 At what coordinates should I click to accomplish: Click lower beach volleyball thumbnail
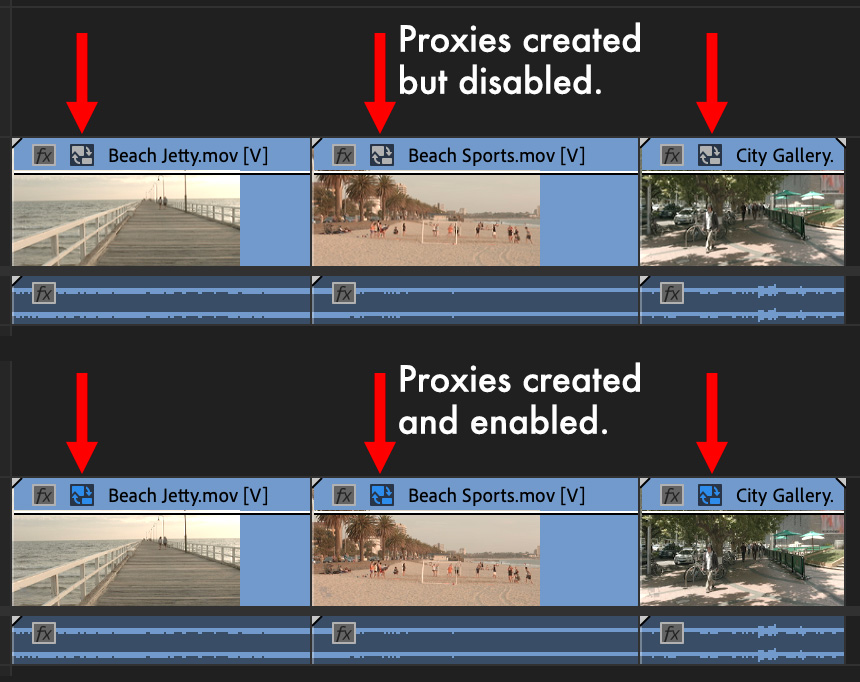(426, 560)
